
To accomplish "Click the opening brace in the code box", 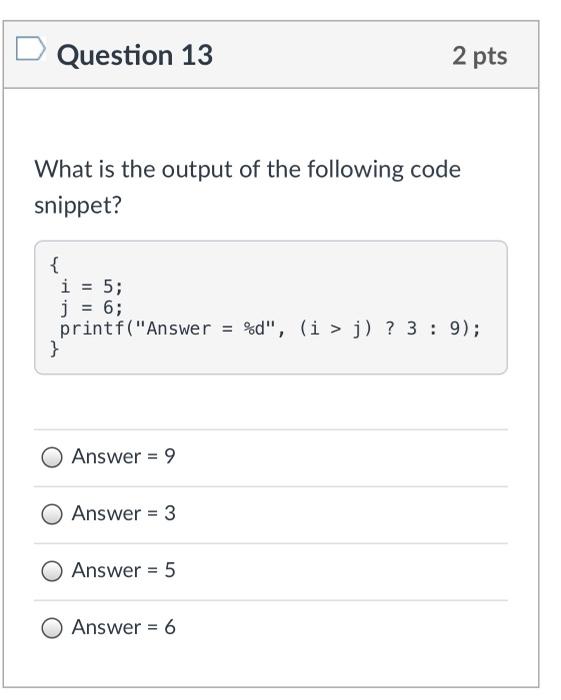I will [54, 265].
